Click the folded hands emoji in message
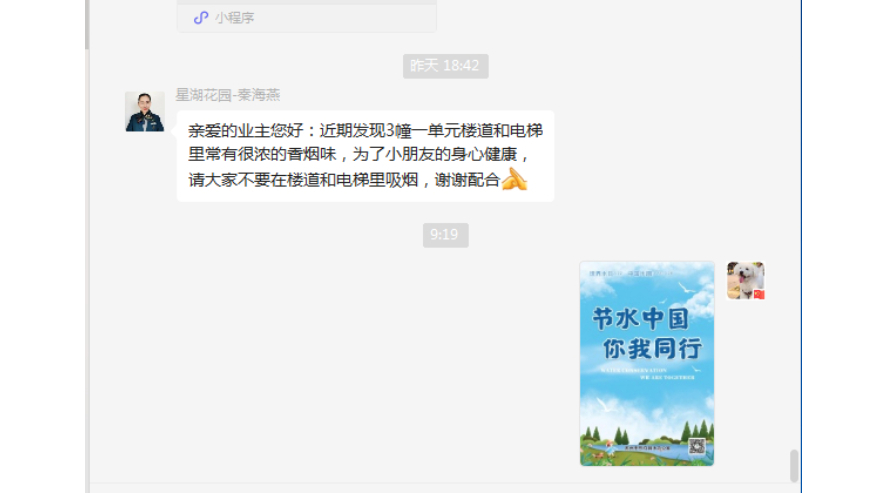The height and width of the screenshot is (493, 880). pos(515,179)
